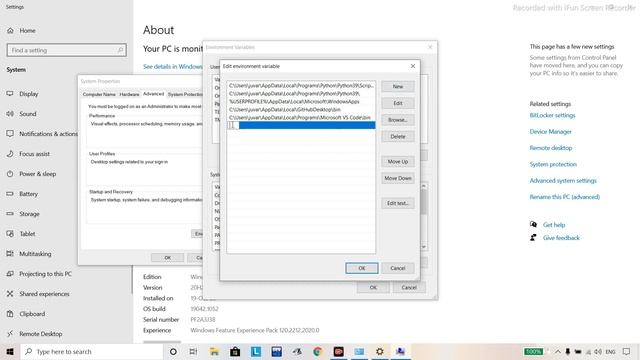Click See details in Windows Security link

[x=173, y=67]
